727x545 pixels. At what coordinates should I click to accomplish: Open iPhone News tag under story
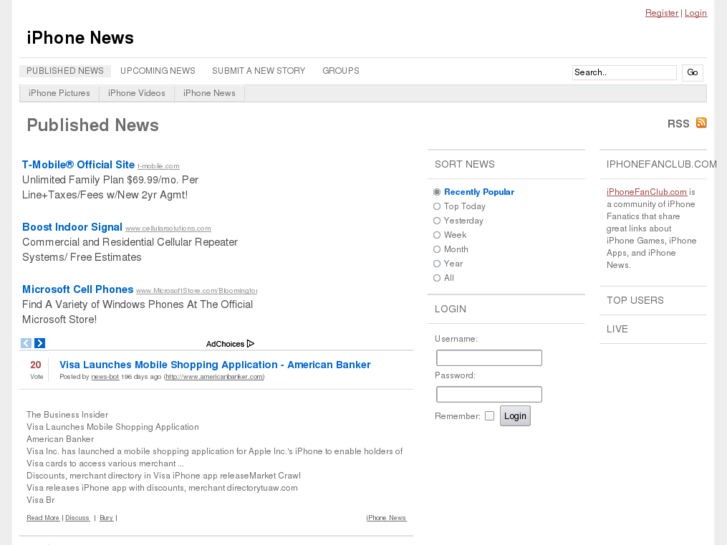[386, 518]
